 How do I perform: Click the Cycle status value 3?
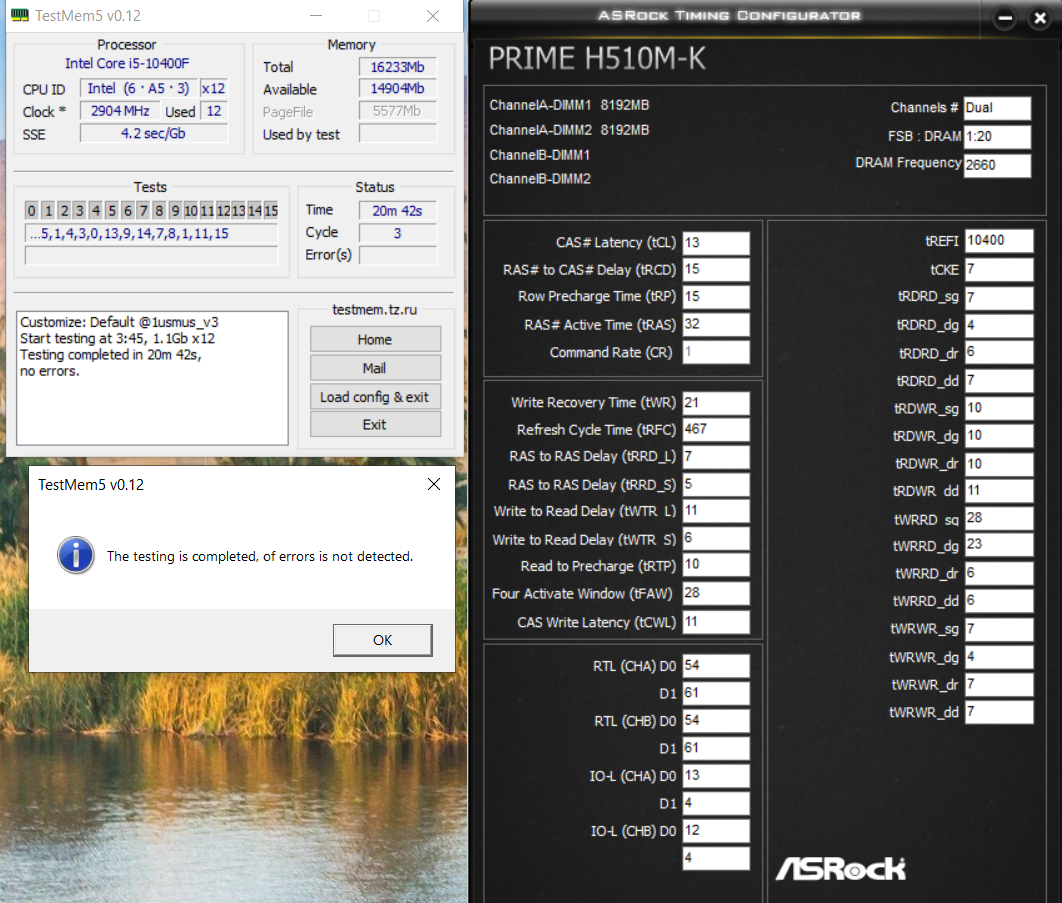(398, 233)
